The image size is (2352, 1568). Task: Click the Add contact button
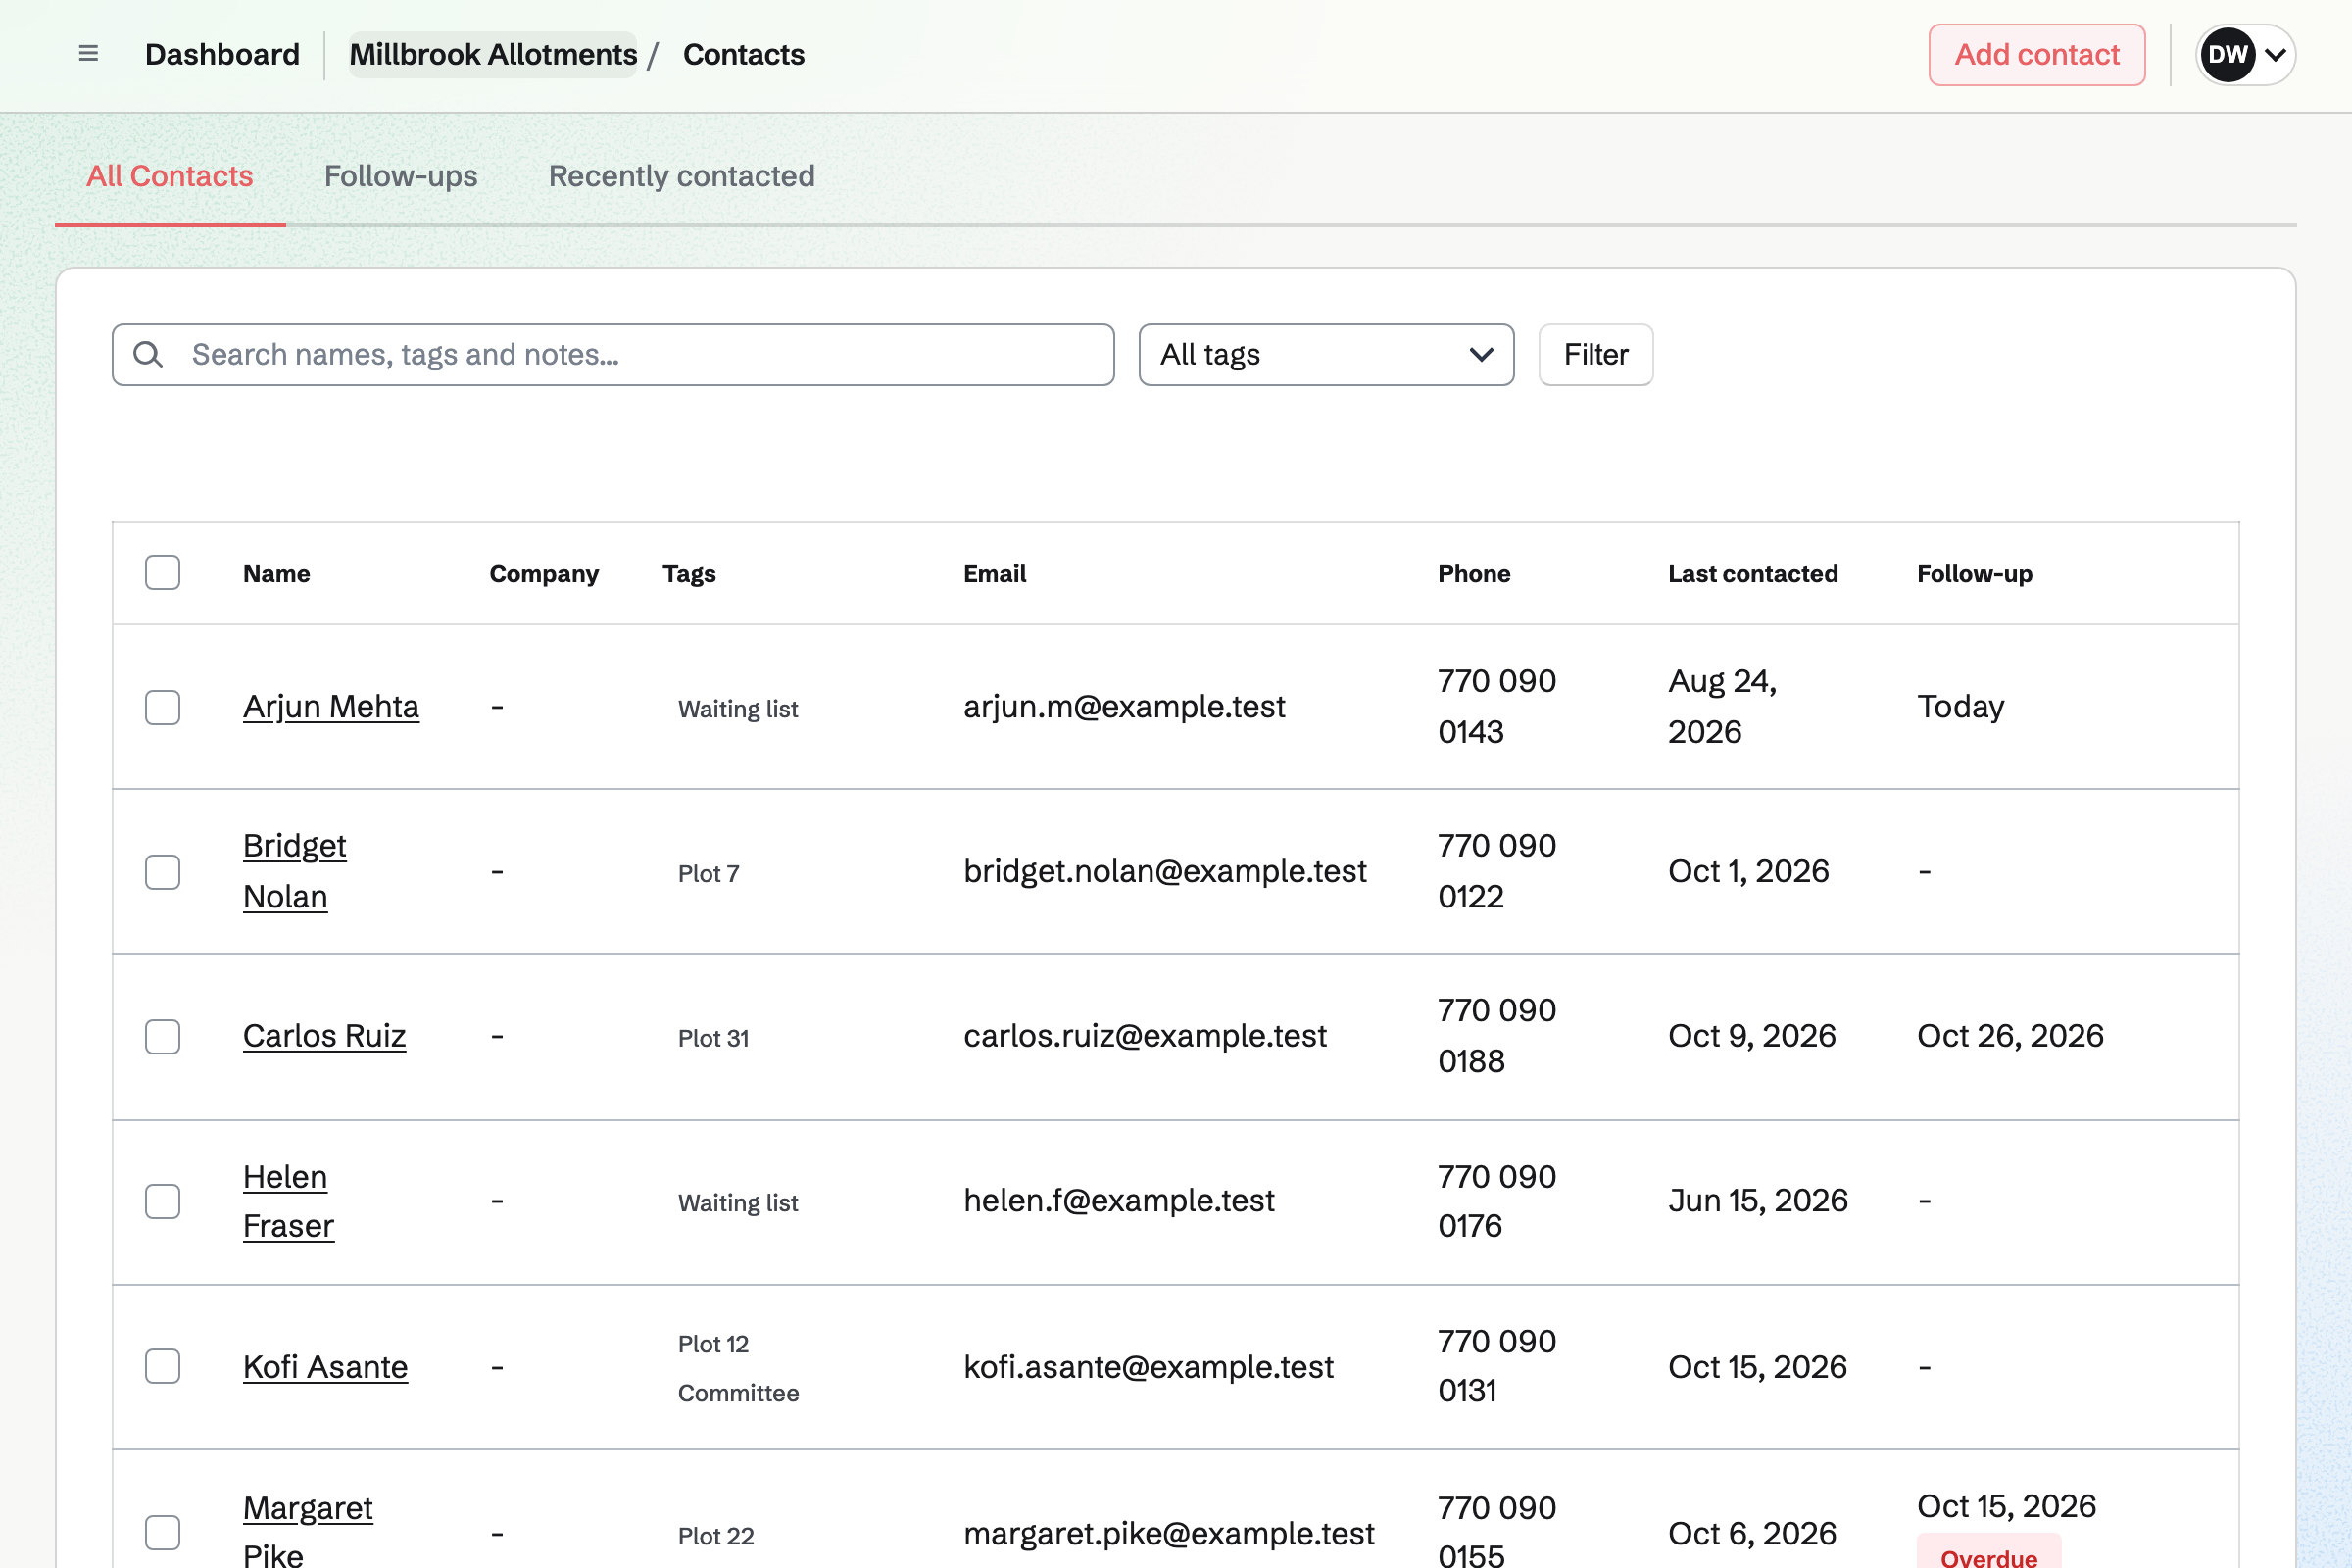tap(2037, 54)
